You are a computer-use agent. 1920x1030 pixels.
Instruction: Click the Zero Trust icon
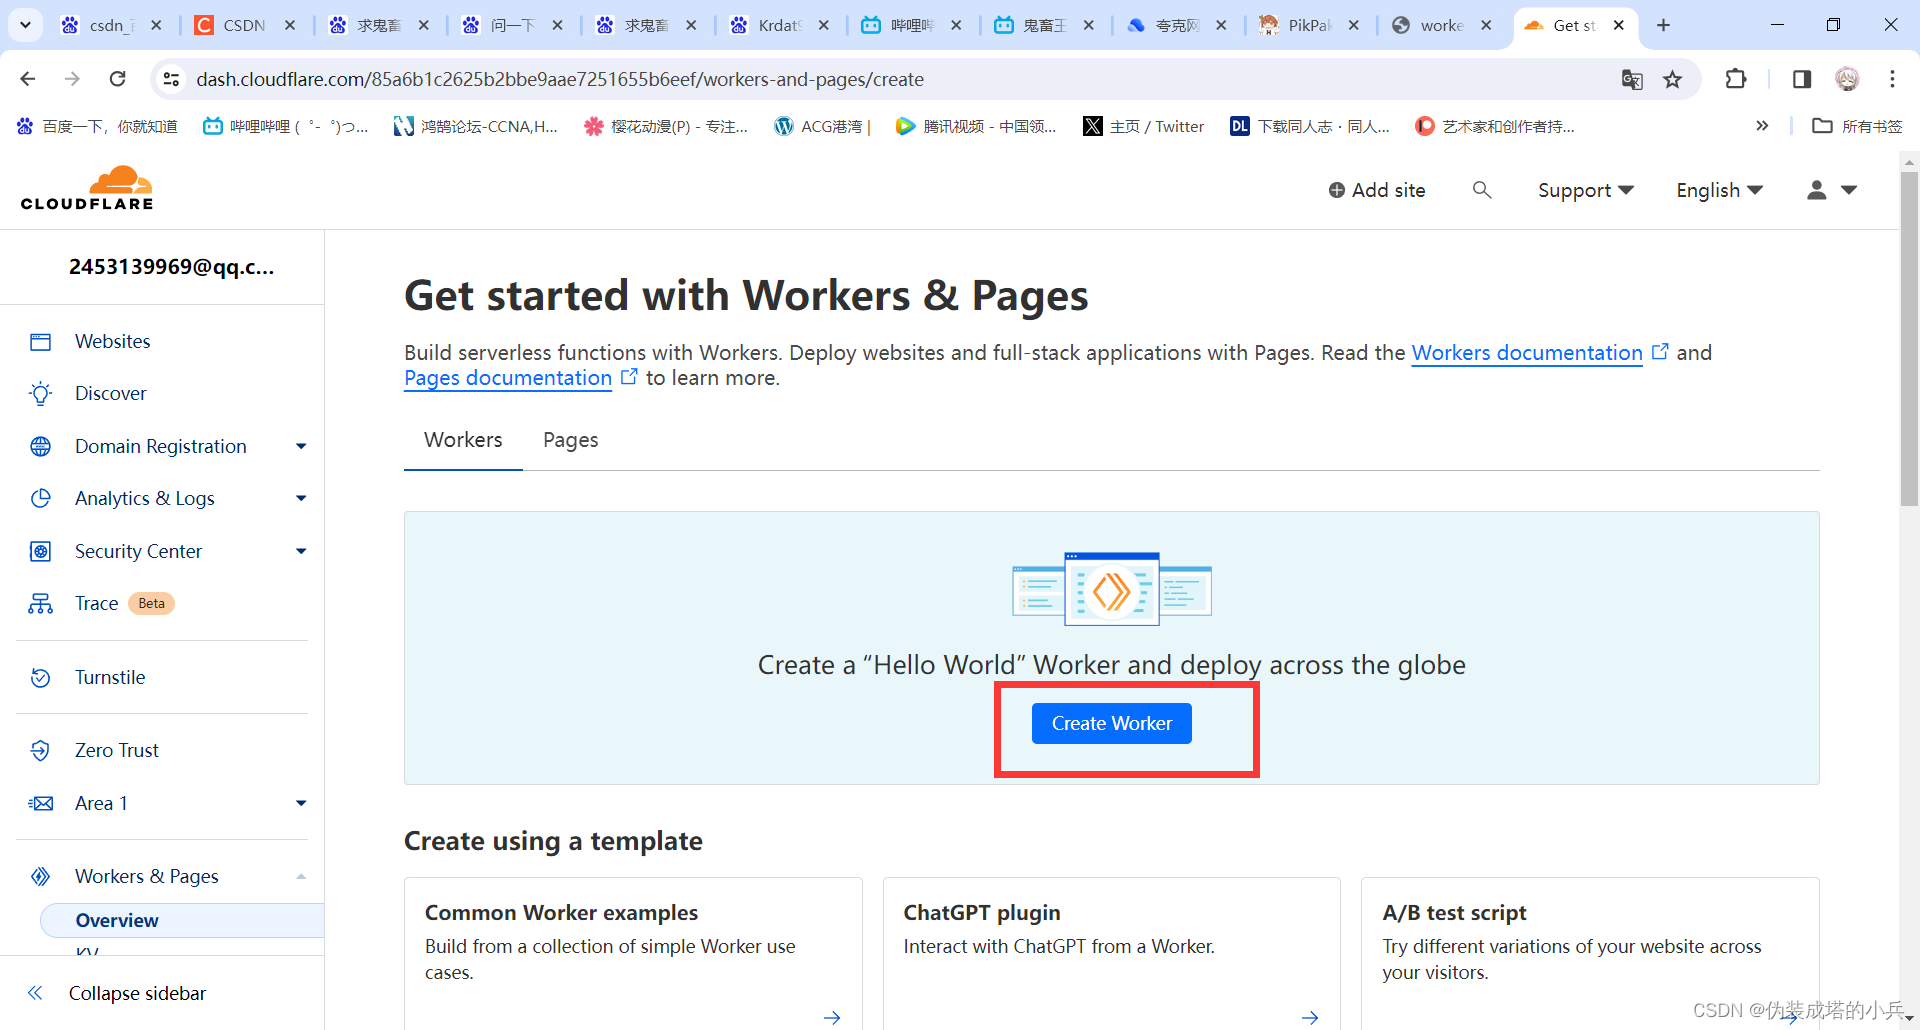pyautogui.click(x=41, y=751)
